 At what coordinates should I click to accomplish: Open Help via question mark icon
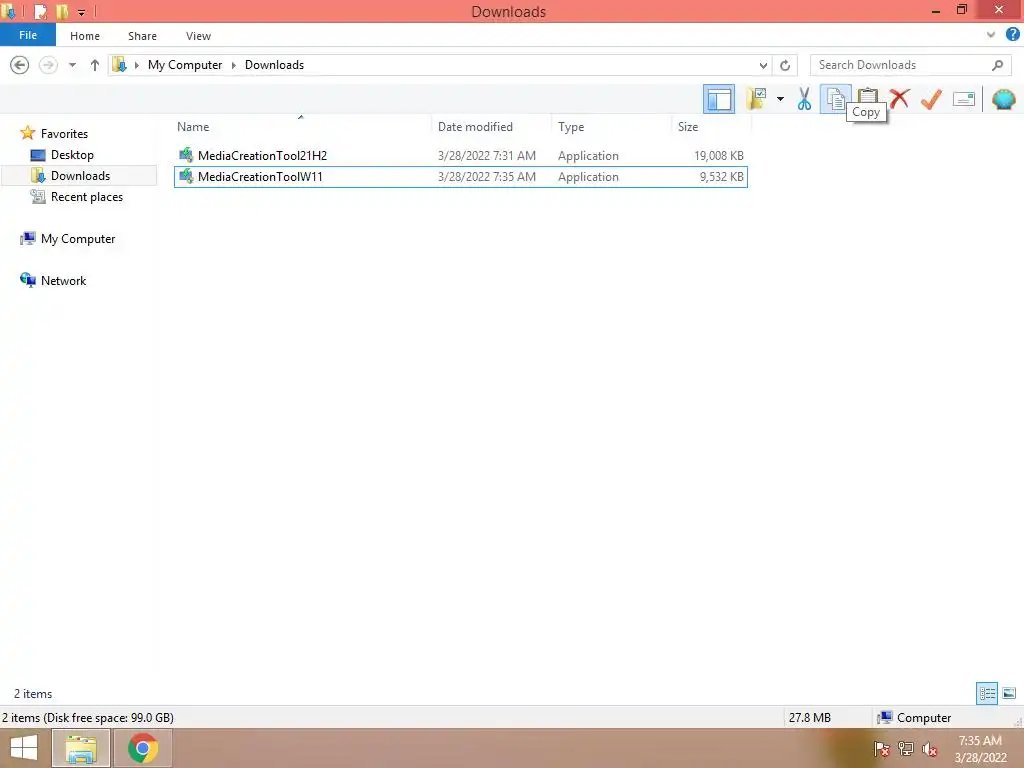pos(1012,35)
